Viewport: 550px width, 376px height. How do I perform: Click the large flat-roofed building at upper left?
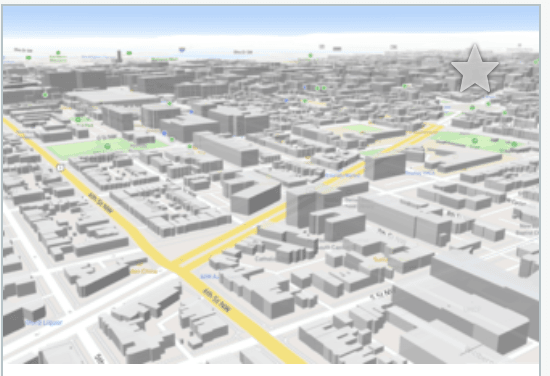click(112, 96)
